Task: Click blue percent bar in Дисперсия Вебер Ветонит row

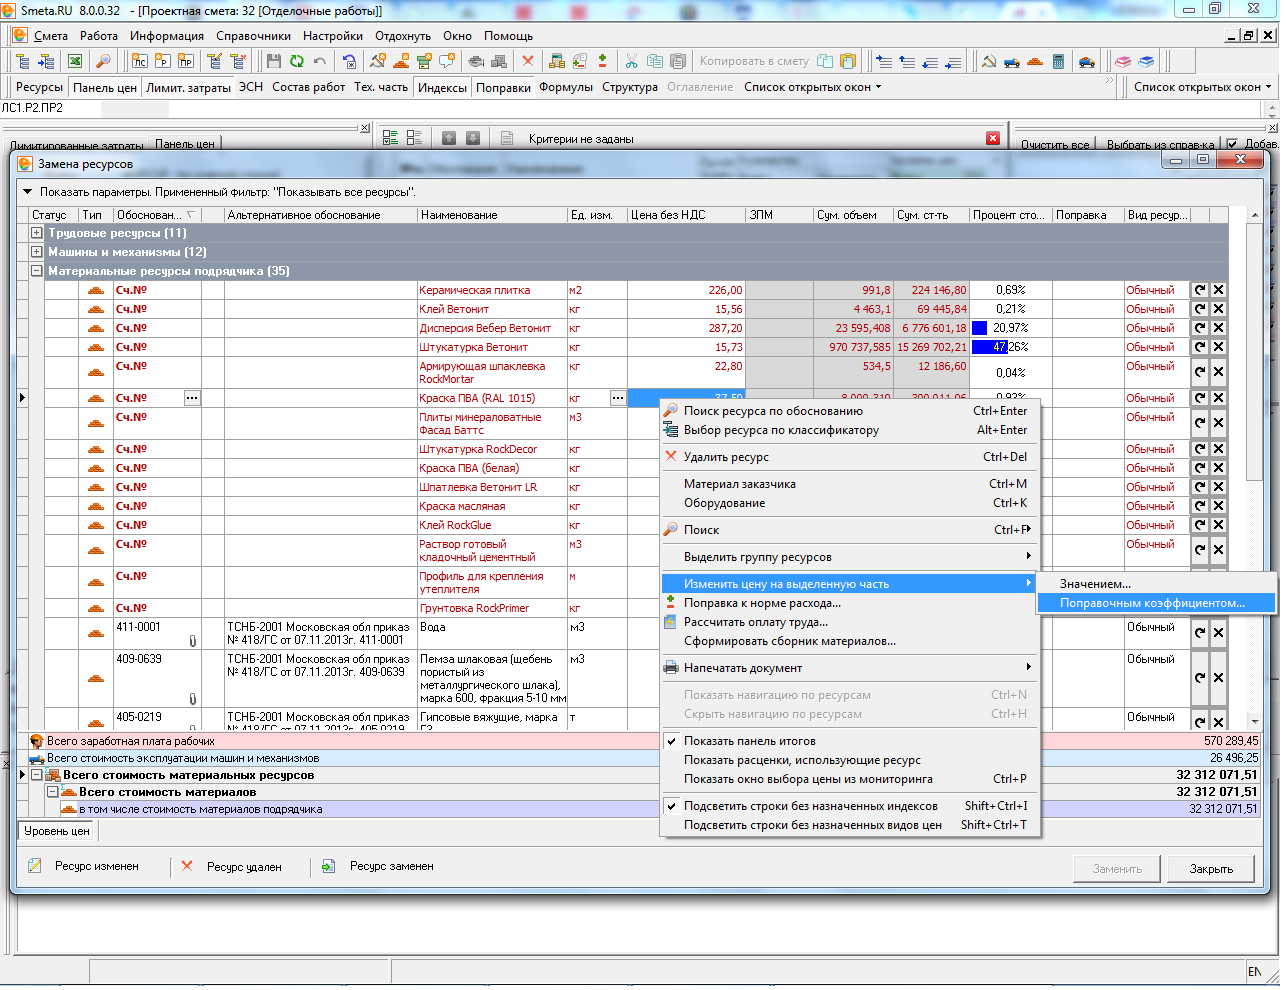Action: (980, 328)
